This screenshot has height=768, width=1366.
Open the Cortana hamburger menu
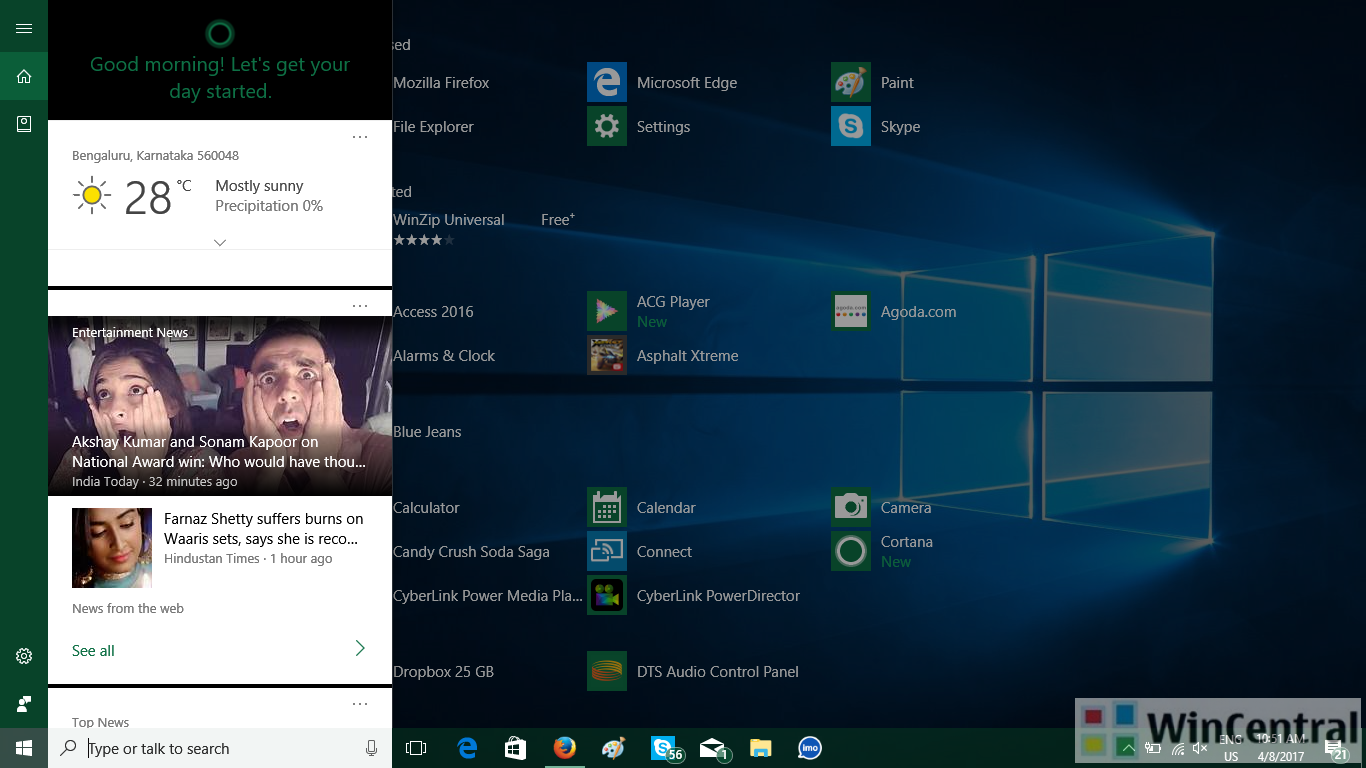pyautogui.click(x=24, y=28)
